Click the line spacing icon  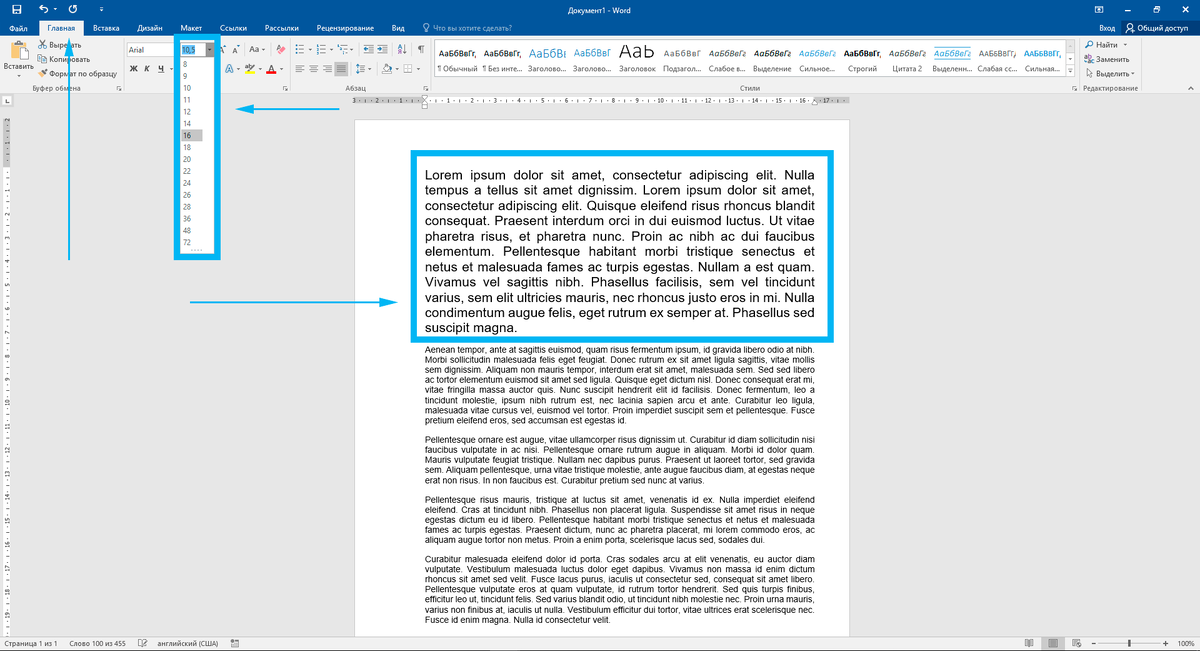click(360, 69)
